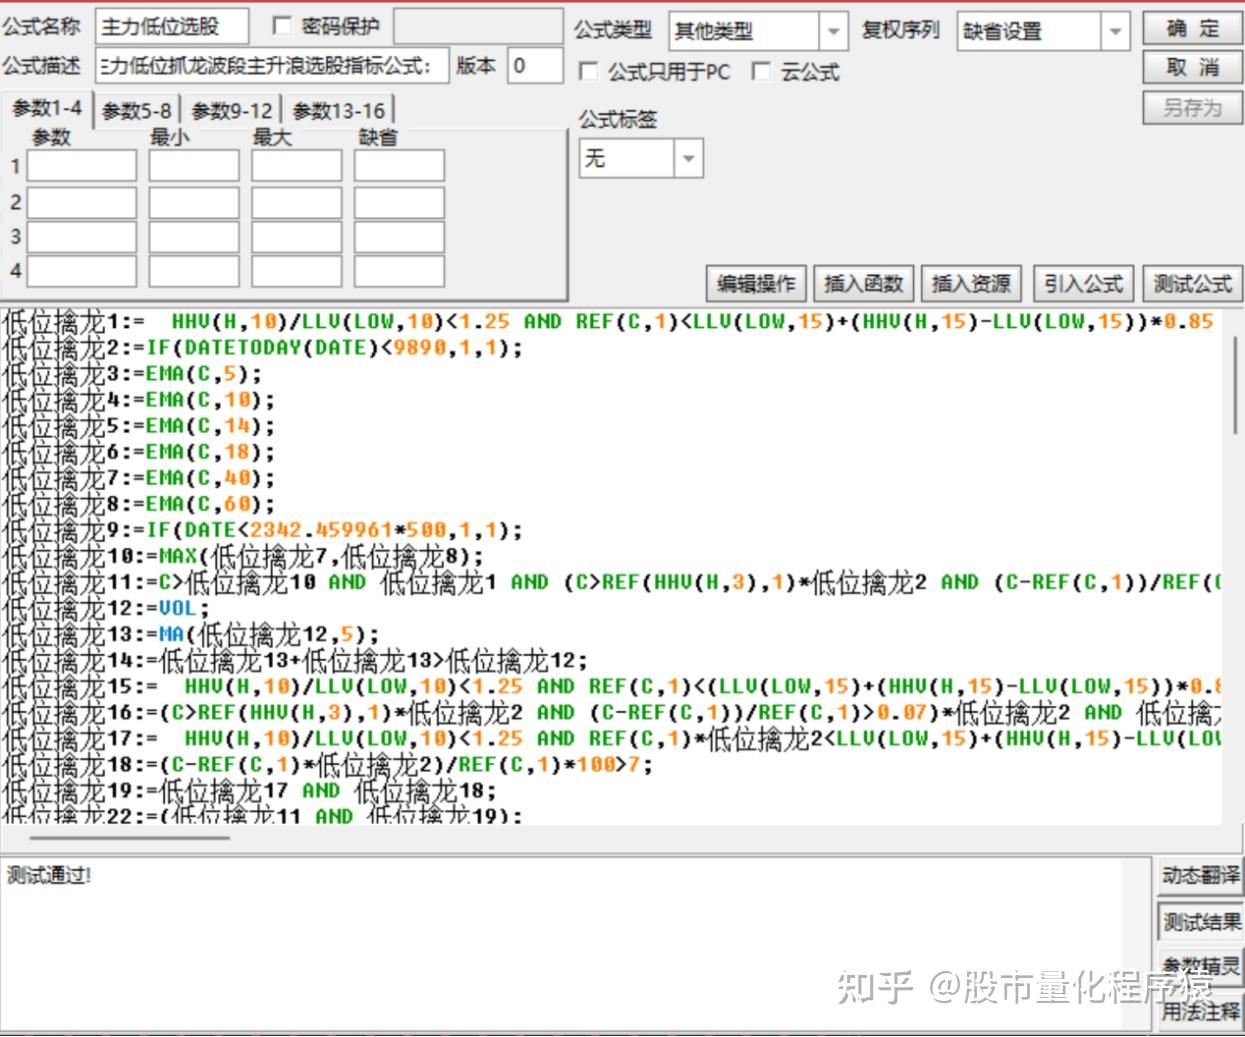This screenshot has width=1245, height=1037.
Task: Switch to 参数5-8 tab
Action: tap(137, 110)
